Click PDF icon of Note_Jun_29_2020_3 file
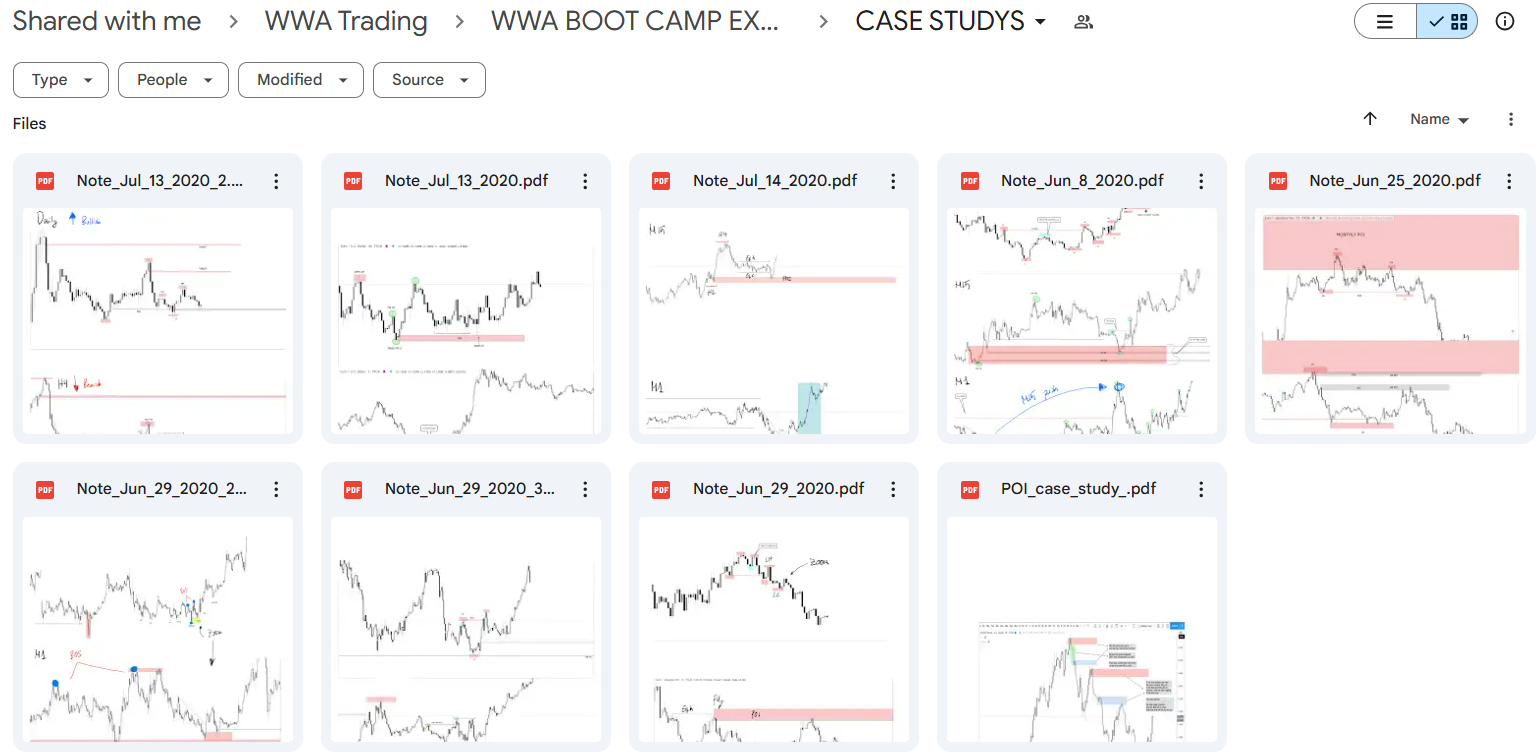This screenshot has width=1539, height=755. (x=353, y=489)
